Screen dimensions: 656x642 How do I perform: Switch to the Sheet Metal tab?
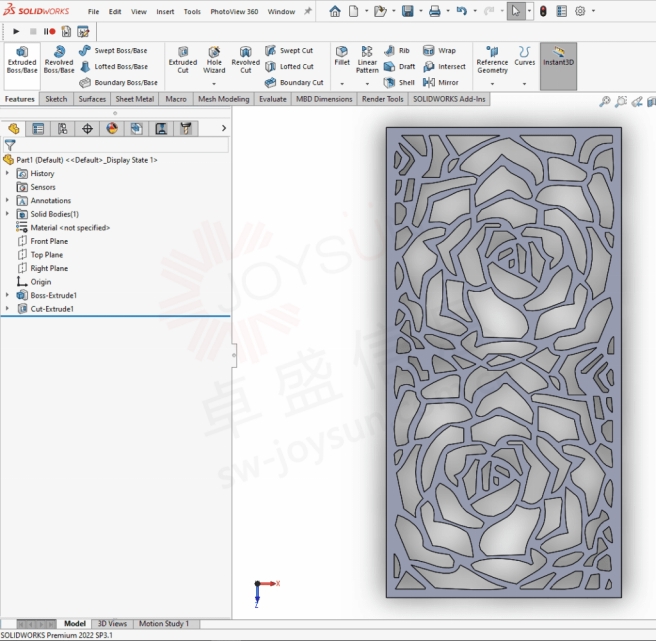[x=135, y=99]
